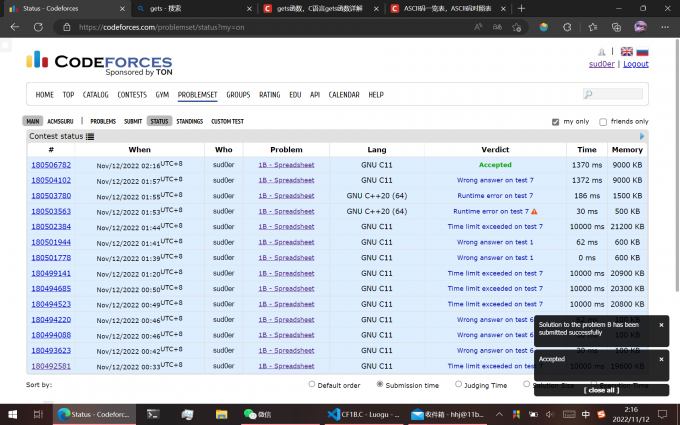
Task: Switch site language to the Russian flag
Action: pyautogui.click(x=642, y=51)
